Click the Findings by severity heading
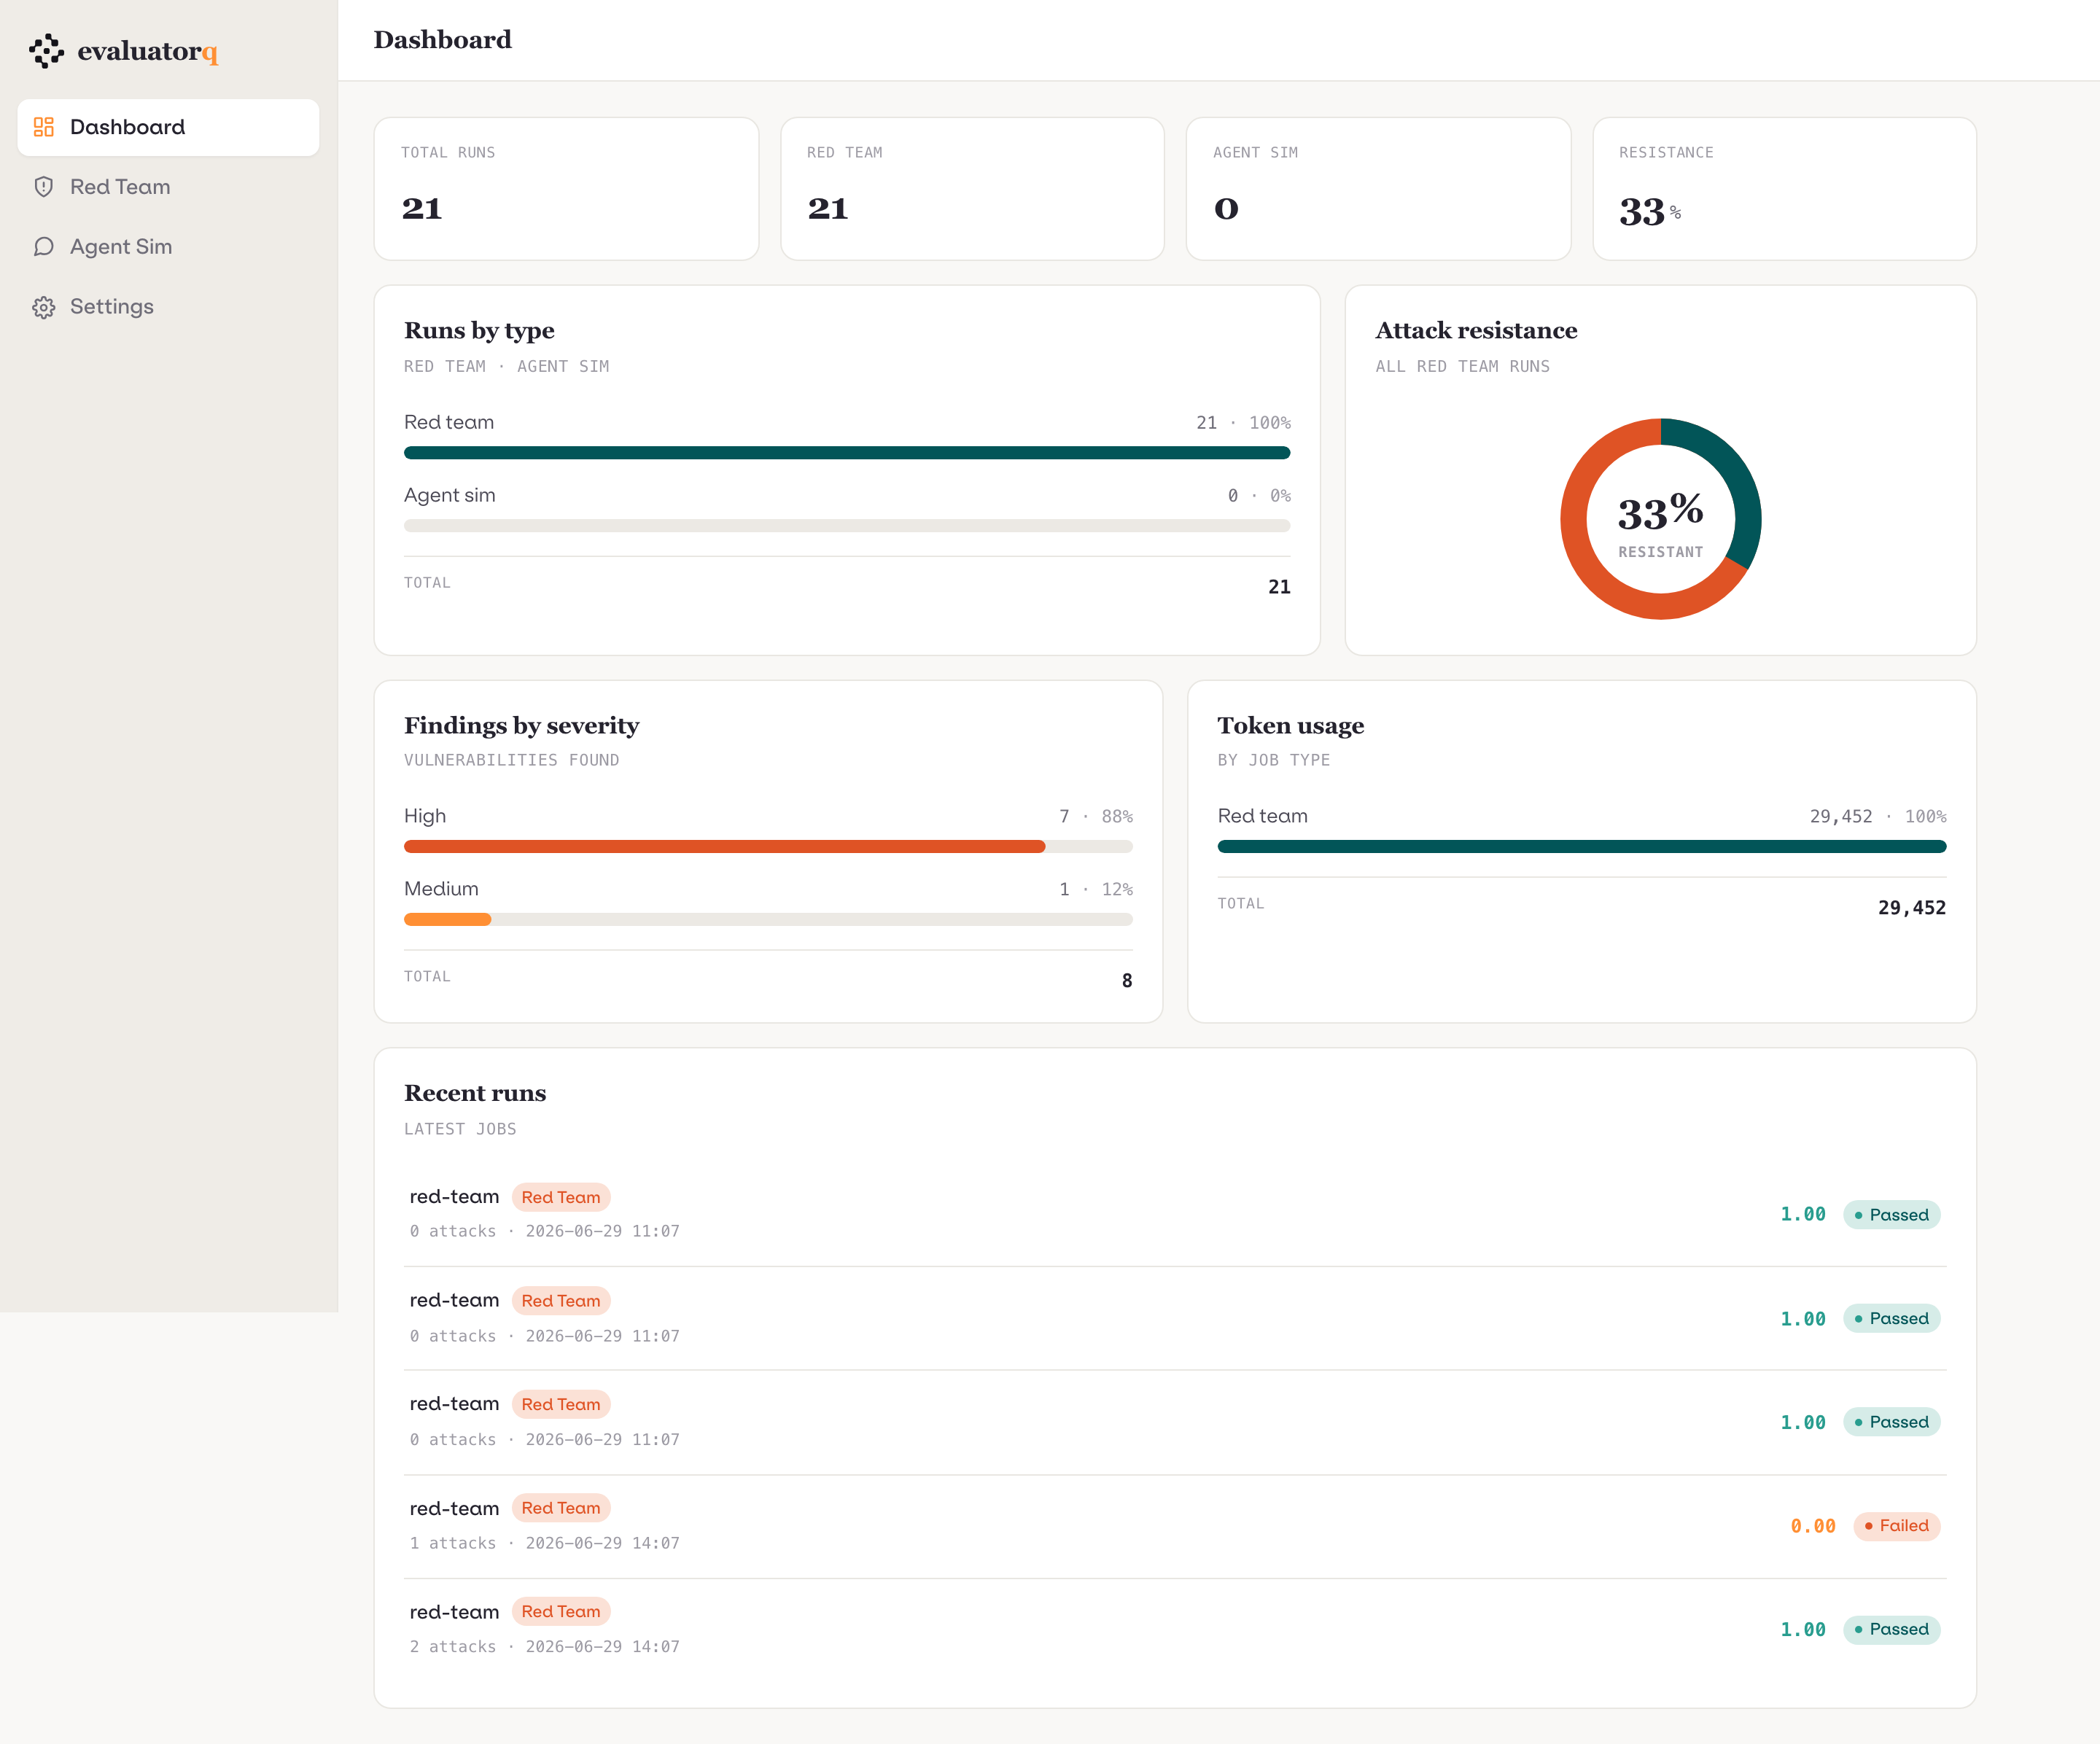 coord(521,726)
